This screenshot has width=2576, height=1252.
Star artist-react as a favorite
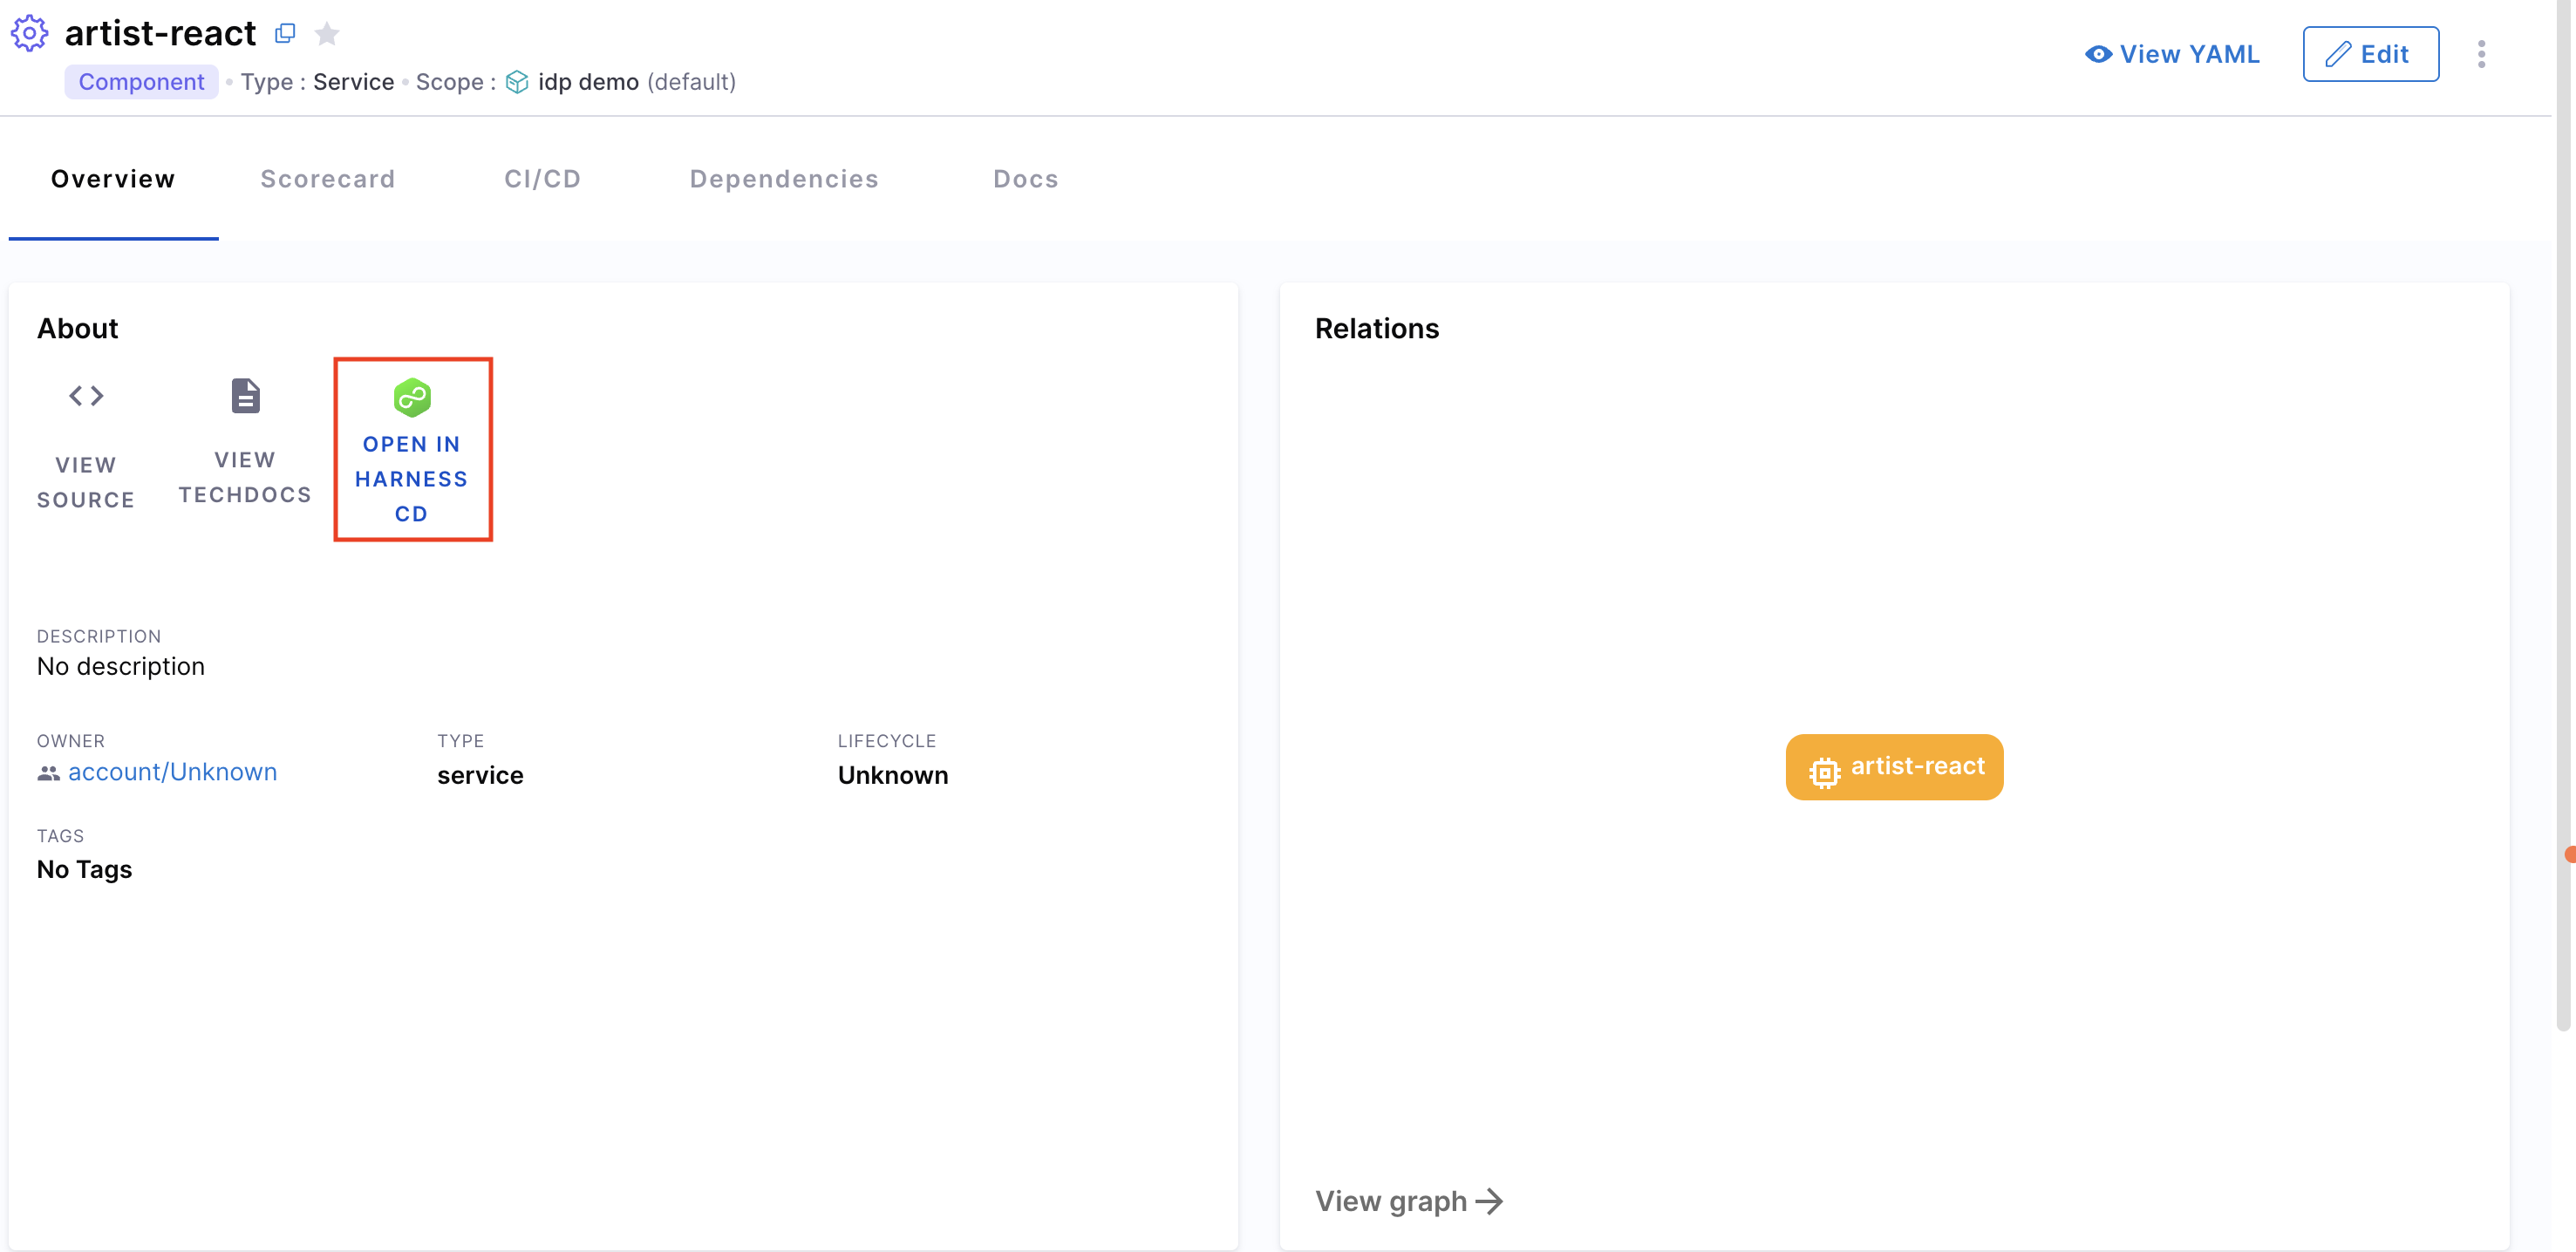tap(327, 34)
